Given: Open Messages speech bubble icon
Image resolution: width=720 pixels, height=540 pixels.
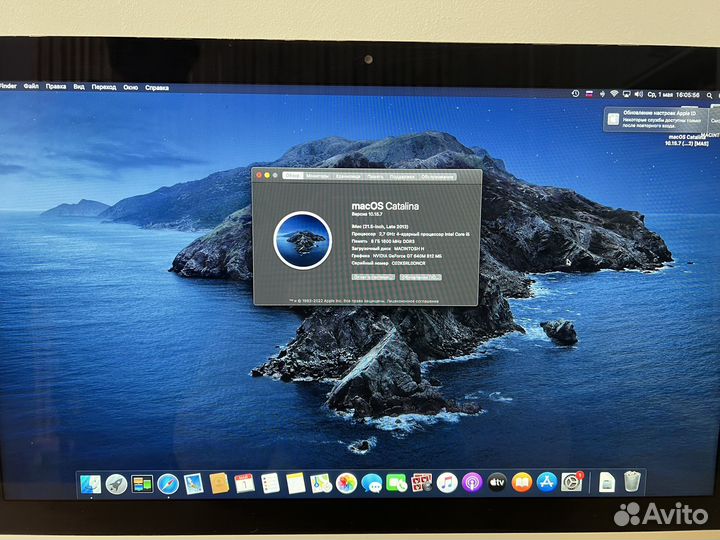Looking at the screenshot, I should (372, 484).
